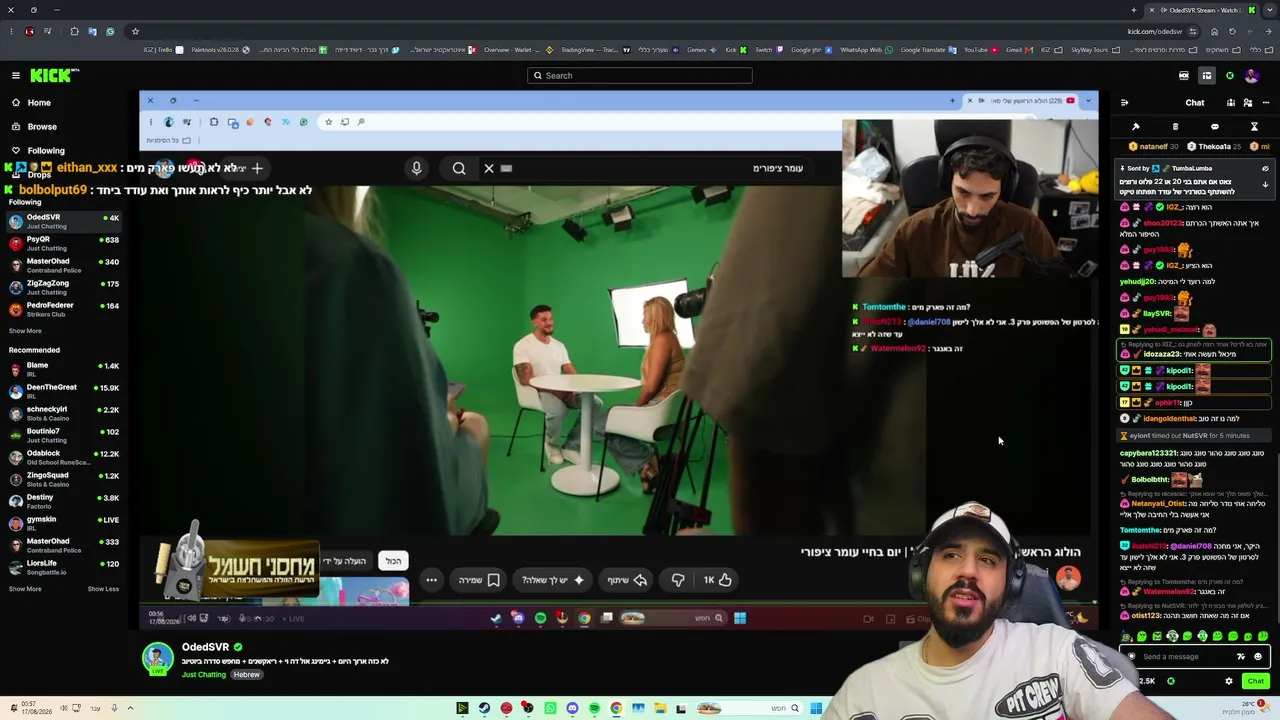The width and height of the screenshot is (1280, 720).
Task: Open chat more options menu
Action: coord(1265,103)
